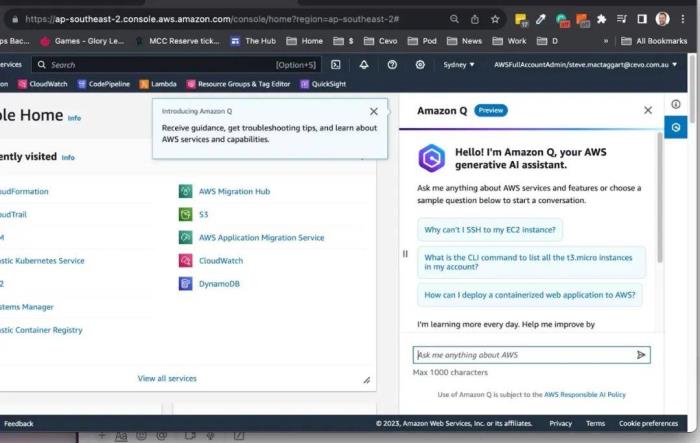
Task: Open the Home bookmarks folder
Action: [304, 41]
